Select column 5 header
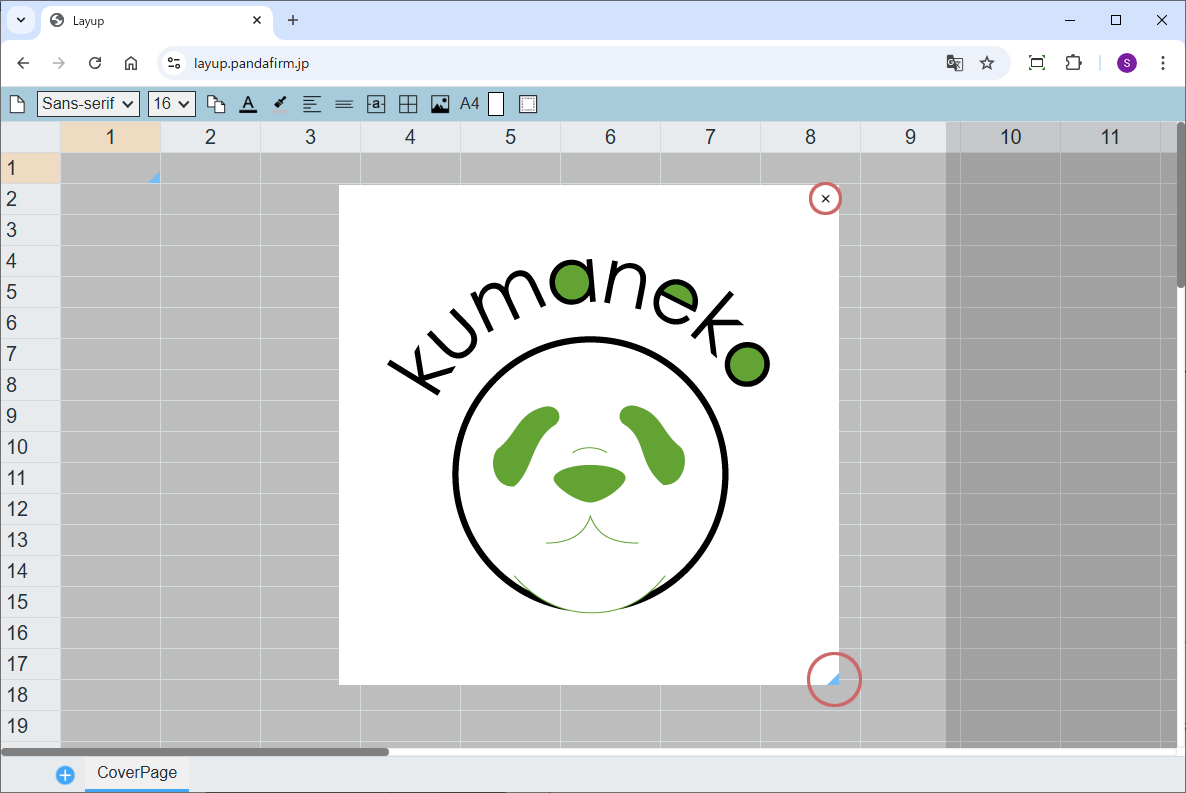 pyautogui.click(x=510, y=137)
